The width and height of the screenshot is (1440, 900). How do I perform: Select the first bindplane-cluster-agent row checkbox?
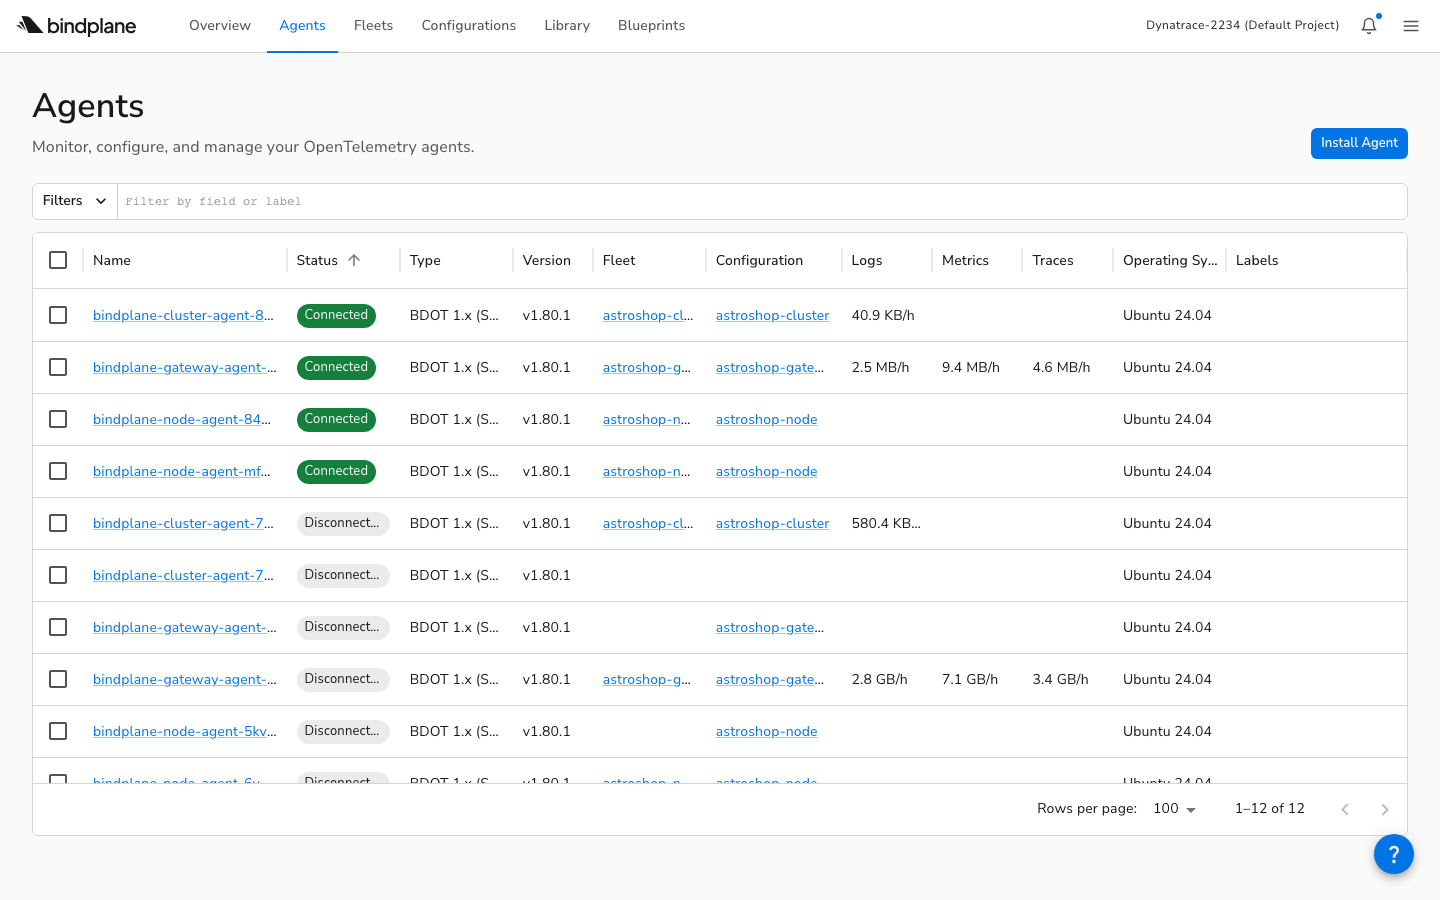(58, 315)
